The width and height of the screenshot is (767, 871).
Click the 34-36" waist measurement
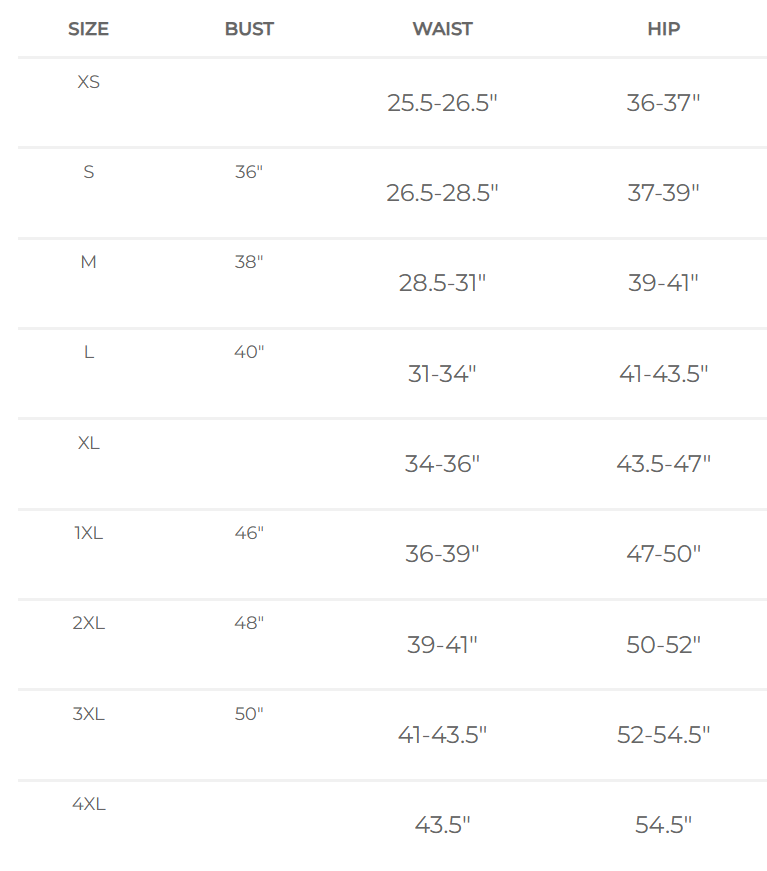(442, 464)
